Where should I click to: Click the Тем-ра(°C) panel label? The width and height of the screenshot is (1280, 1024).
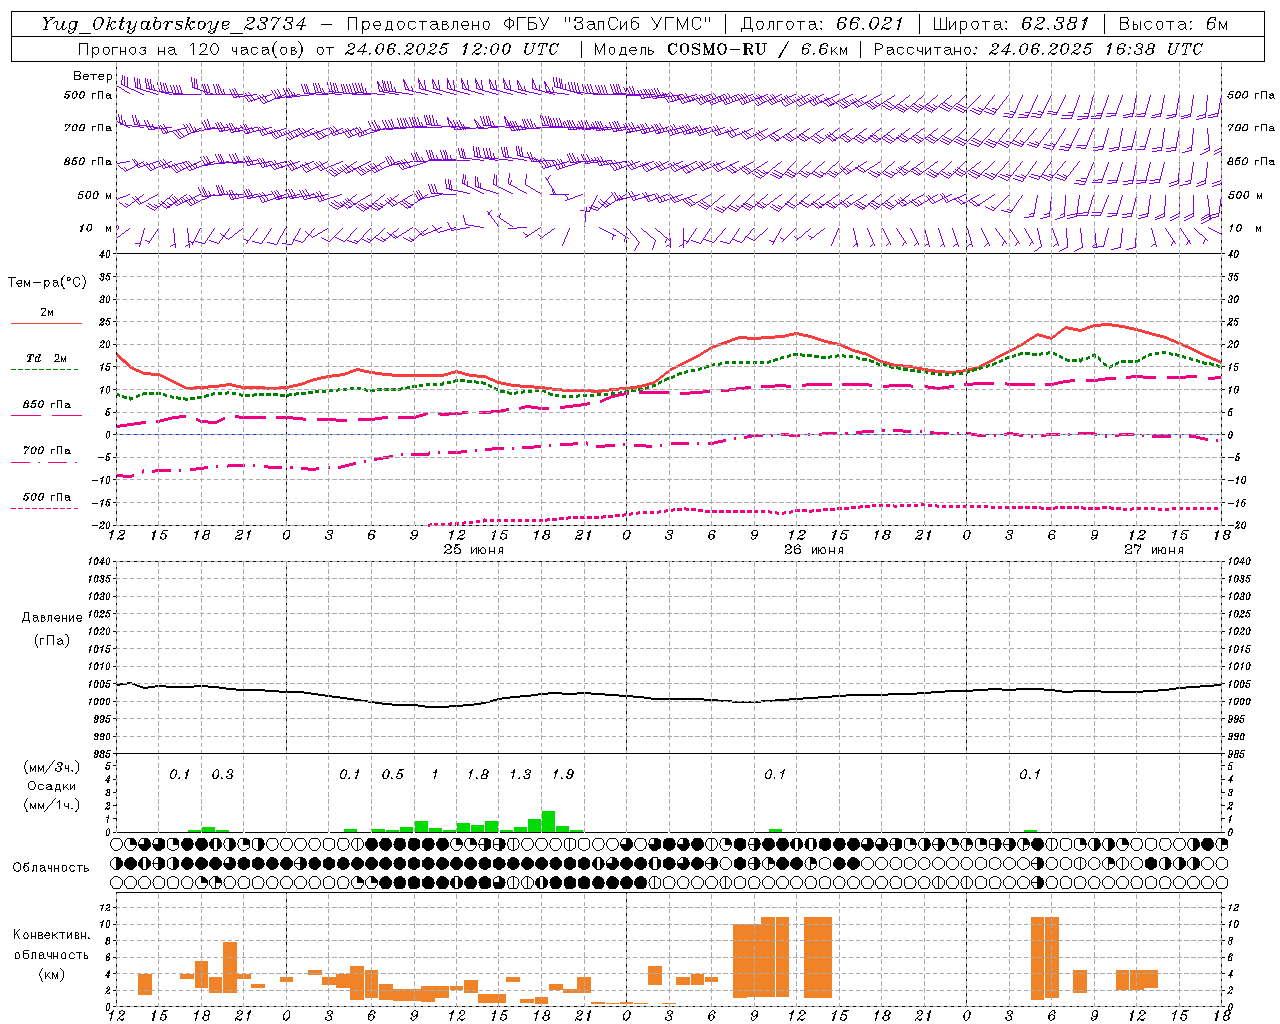tap(47, 283)
